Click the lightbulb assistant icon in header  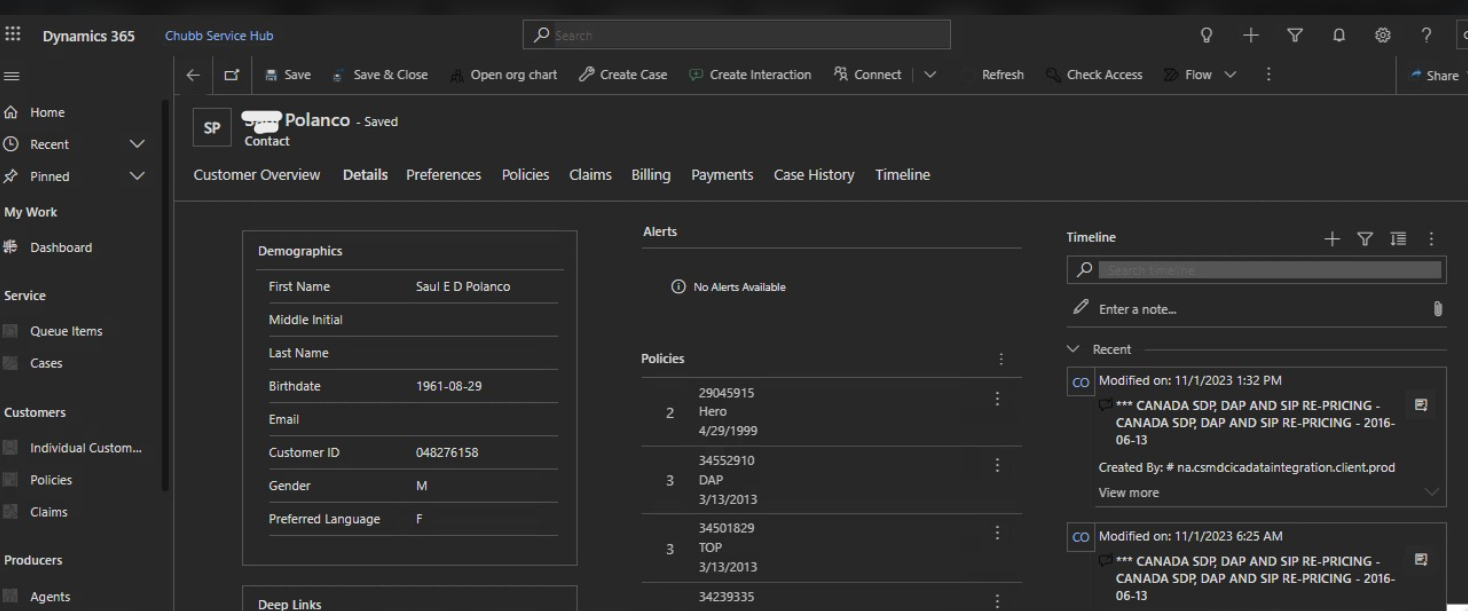coord(1207,35)
